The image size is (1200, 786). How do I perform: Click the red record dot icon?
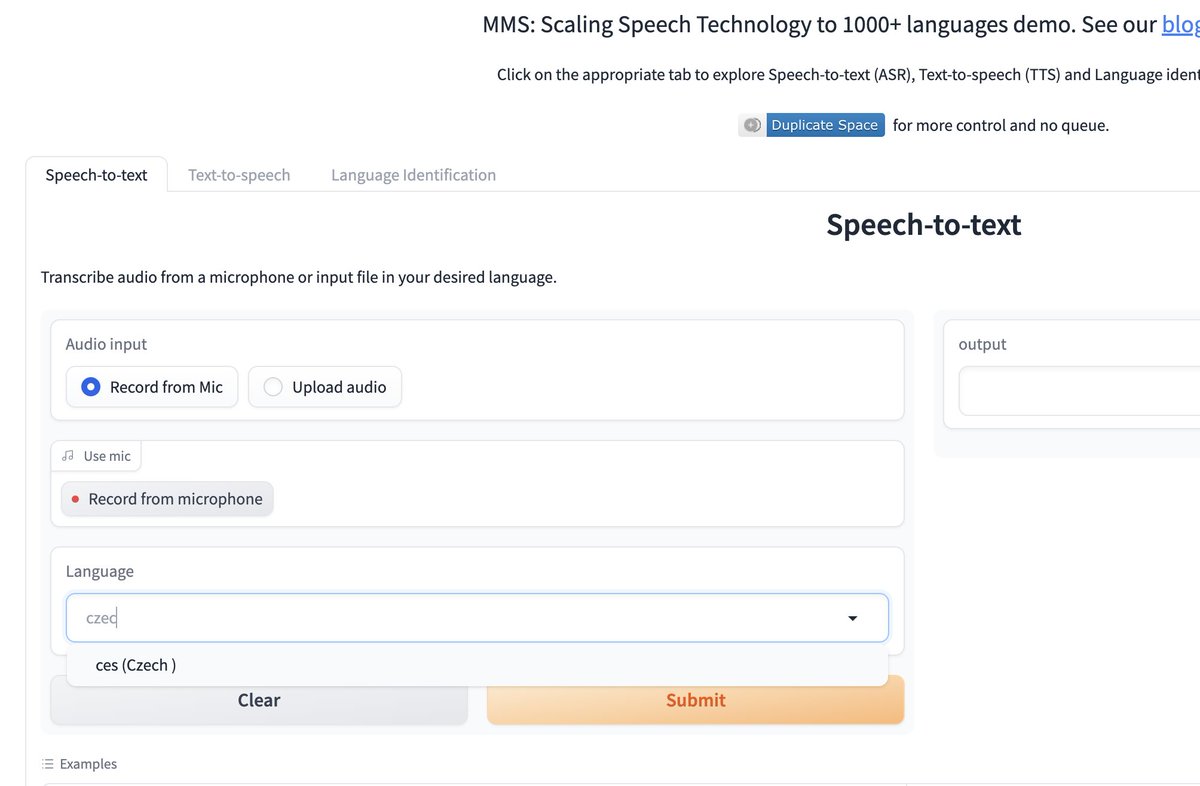[x=75, y=499]
